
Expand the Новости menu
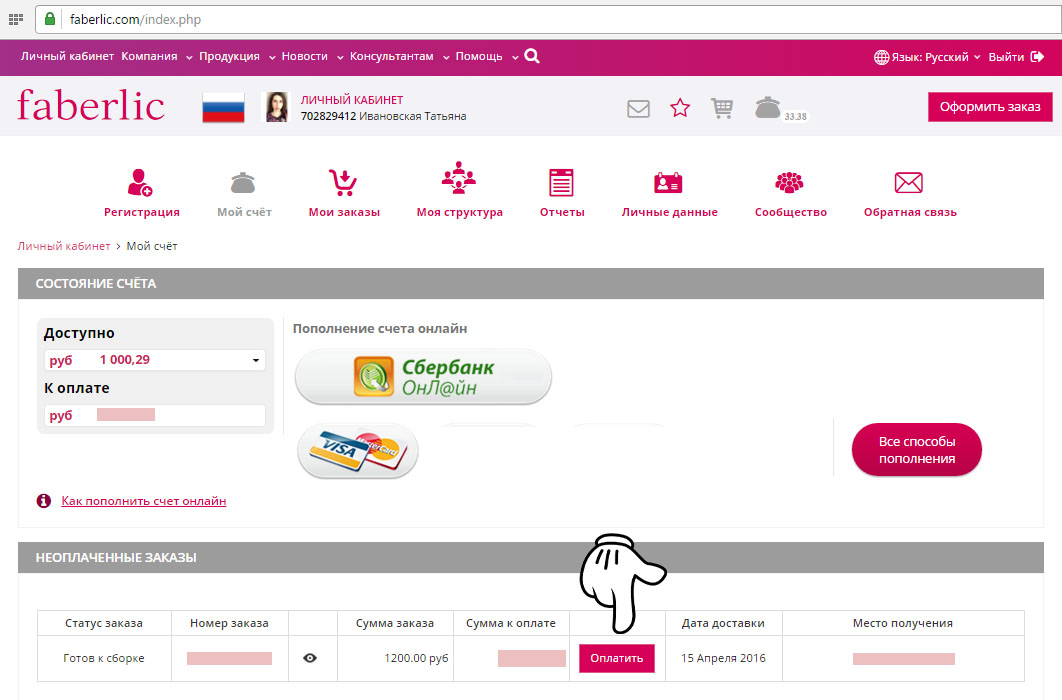click(312, 57)
